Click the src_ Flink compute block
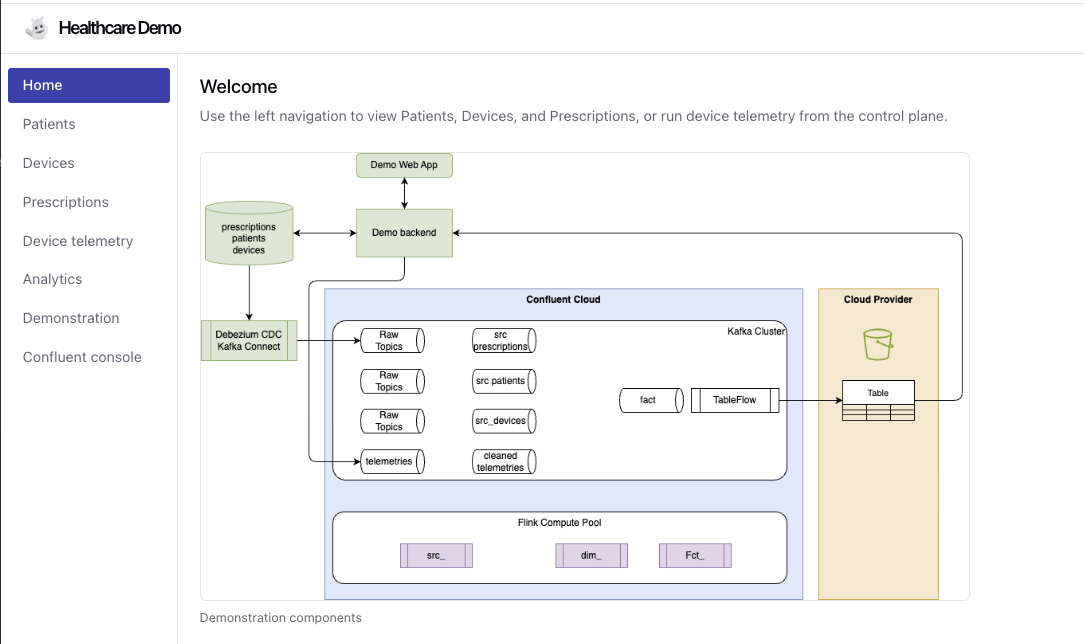 point(436,555)
